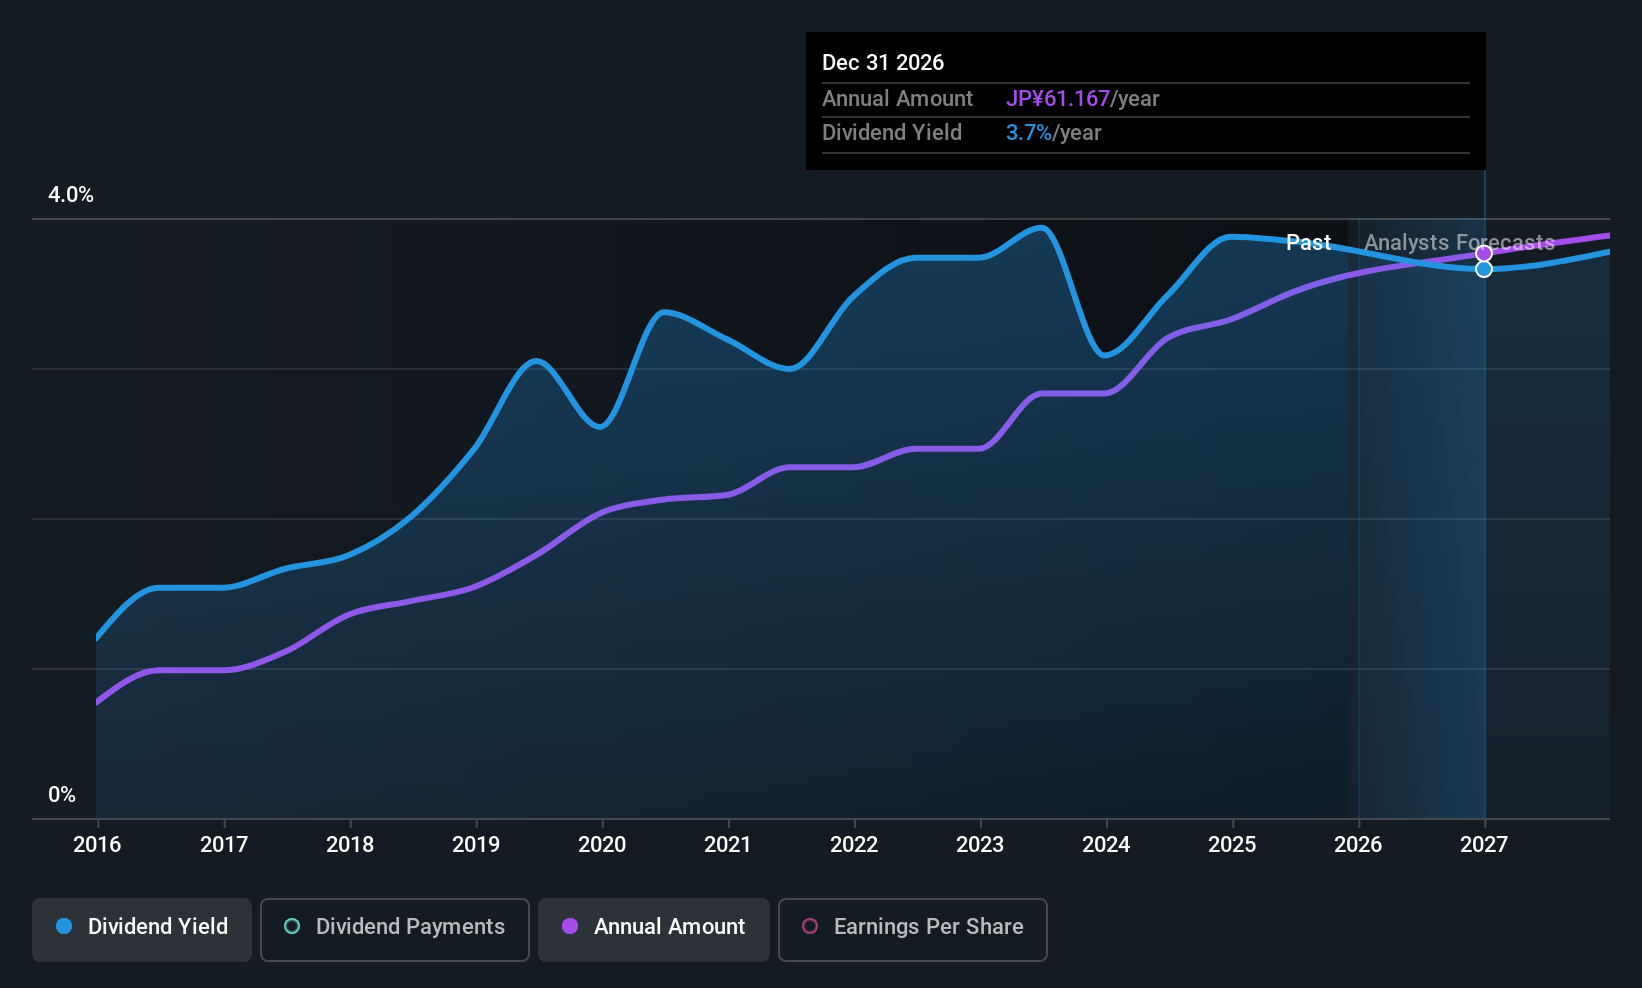1642x988 pixels.
Task: Click the blue Dividend Yield data marker
Action: (1484, 269)
